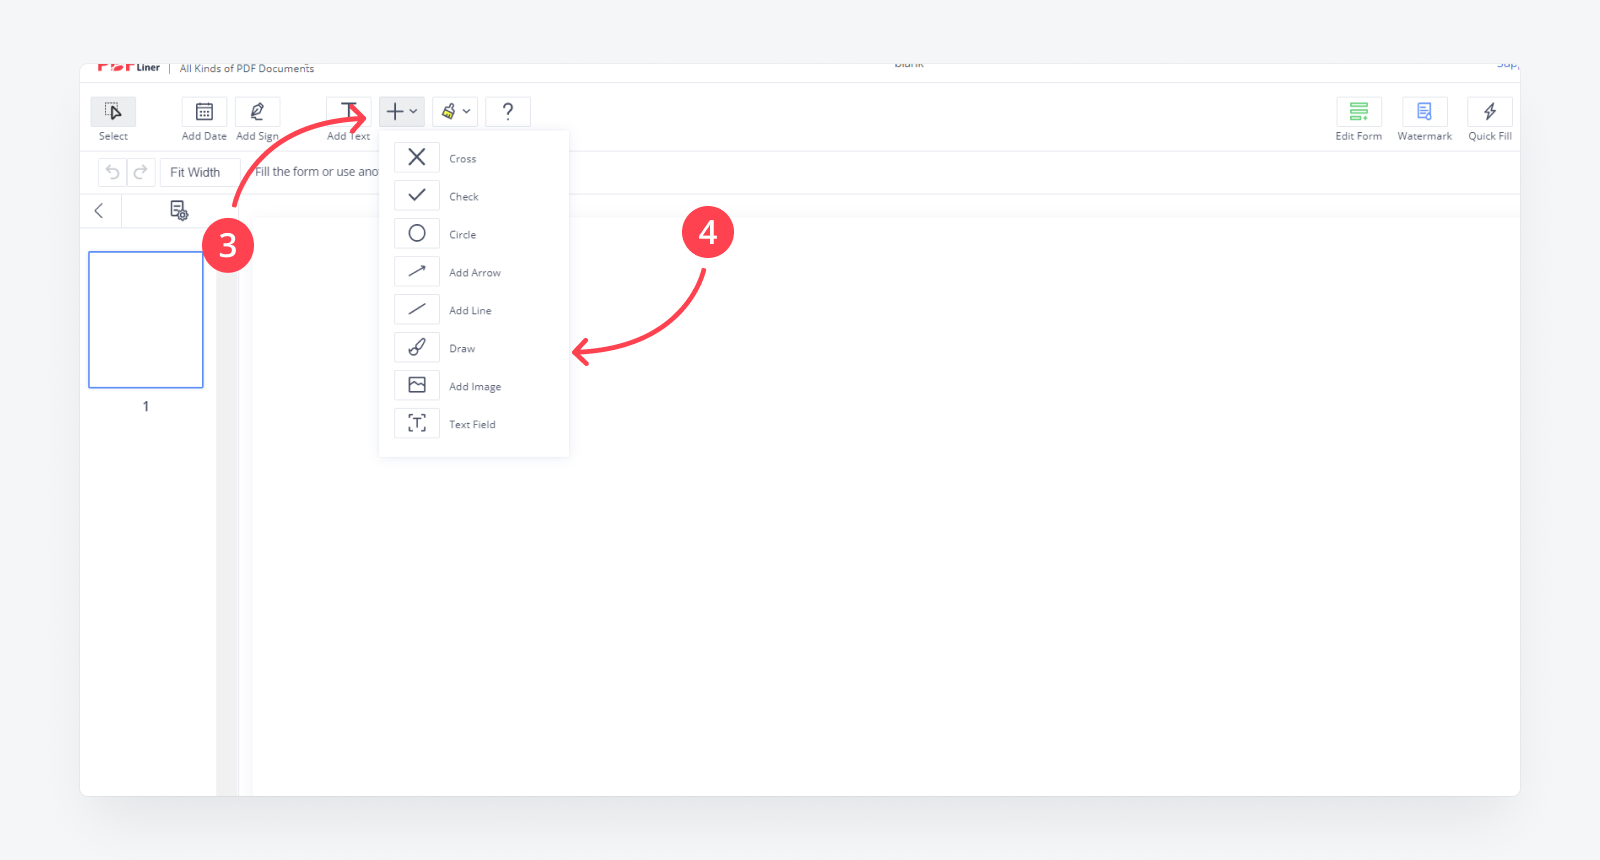Choose the Text Field menu label
1600x860 pixels.
coord(472,425)
